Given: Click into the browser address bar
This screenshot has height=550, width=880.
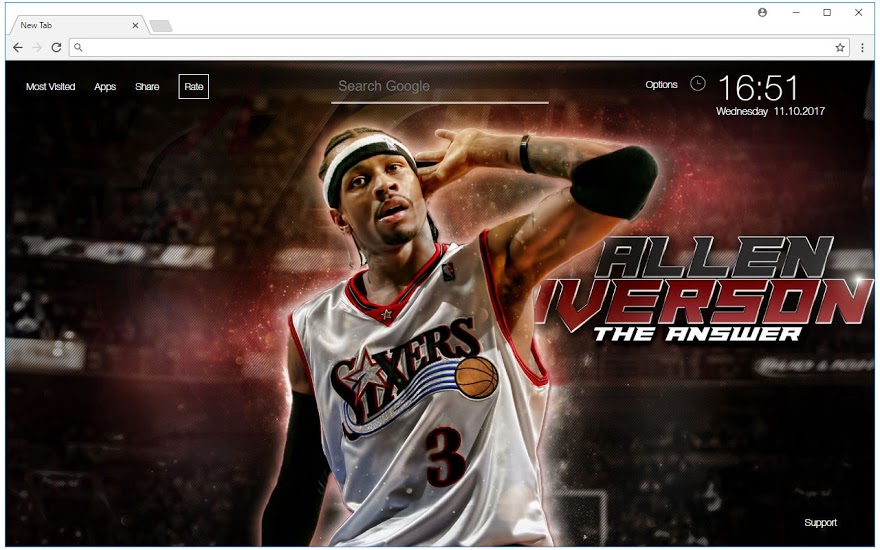Looking at the screenshot, I should pos(450,47).
